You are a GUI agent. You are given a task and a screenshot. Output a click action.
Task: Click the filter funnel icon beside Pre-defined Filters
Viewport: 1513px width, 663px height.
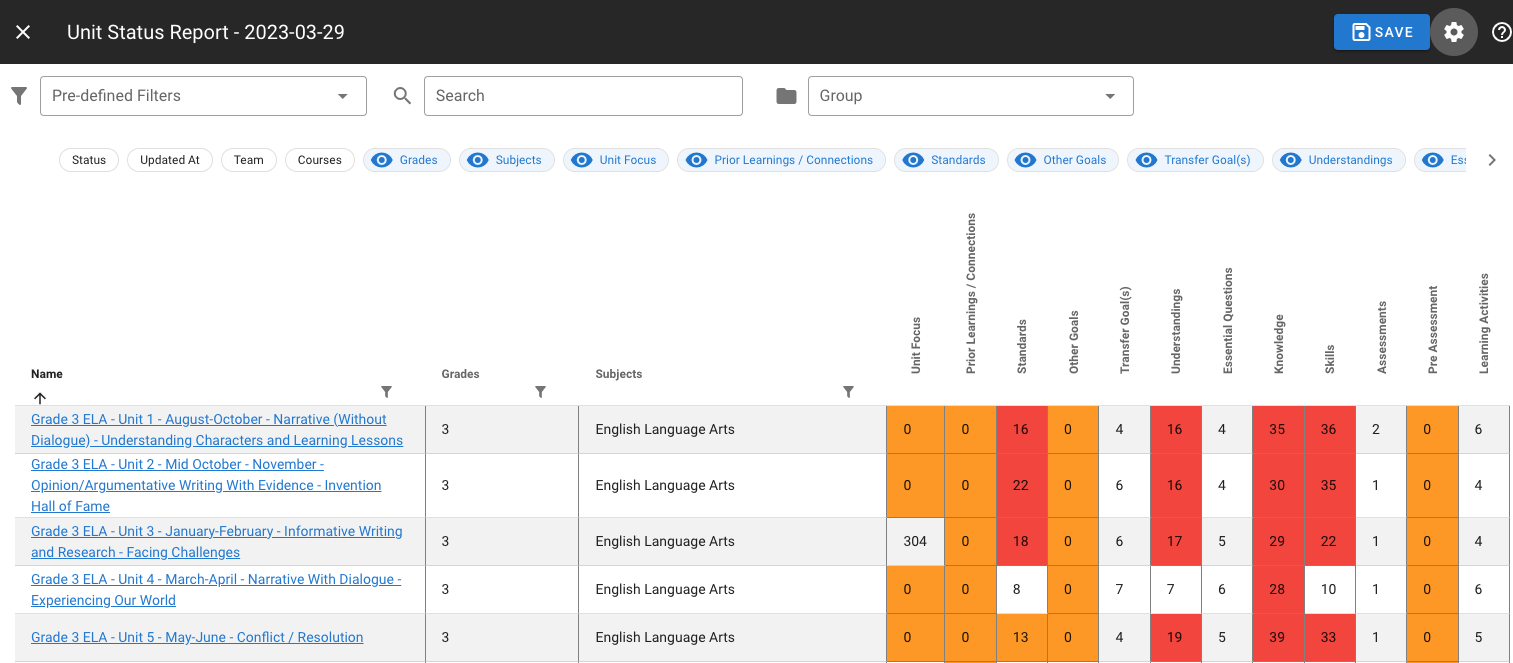pyautogui.click(x=18, y=96)
